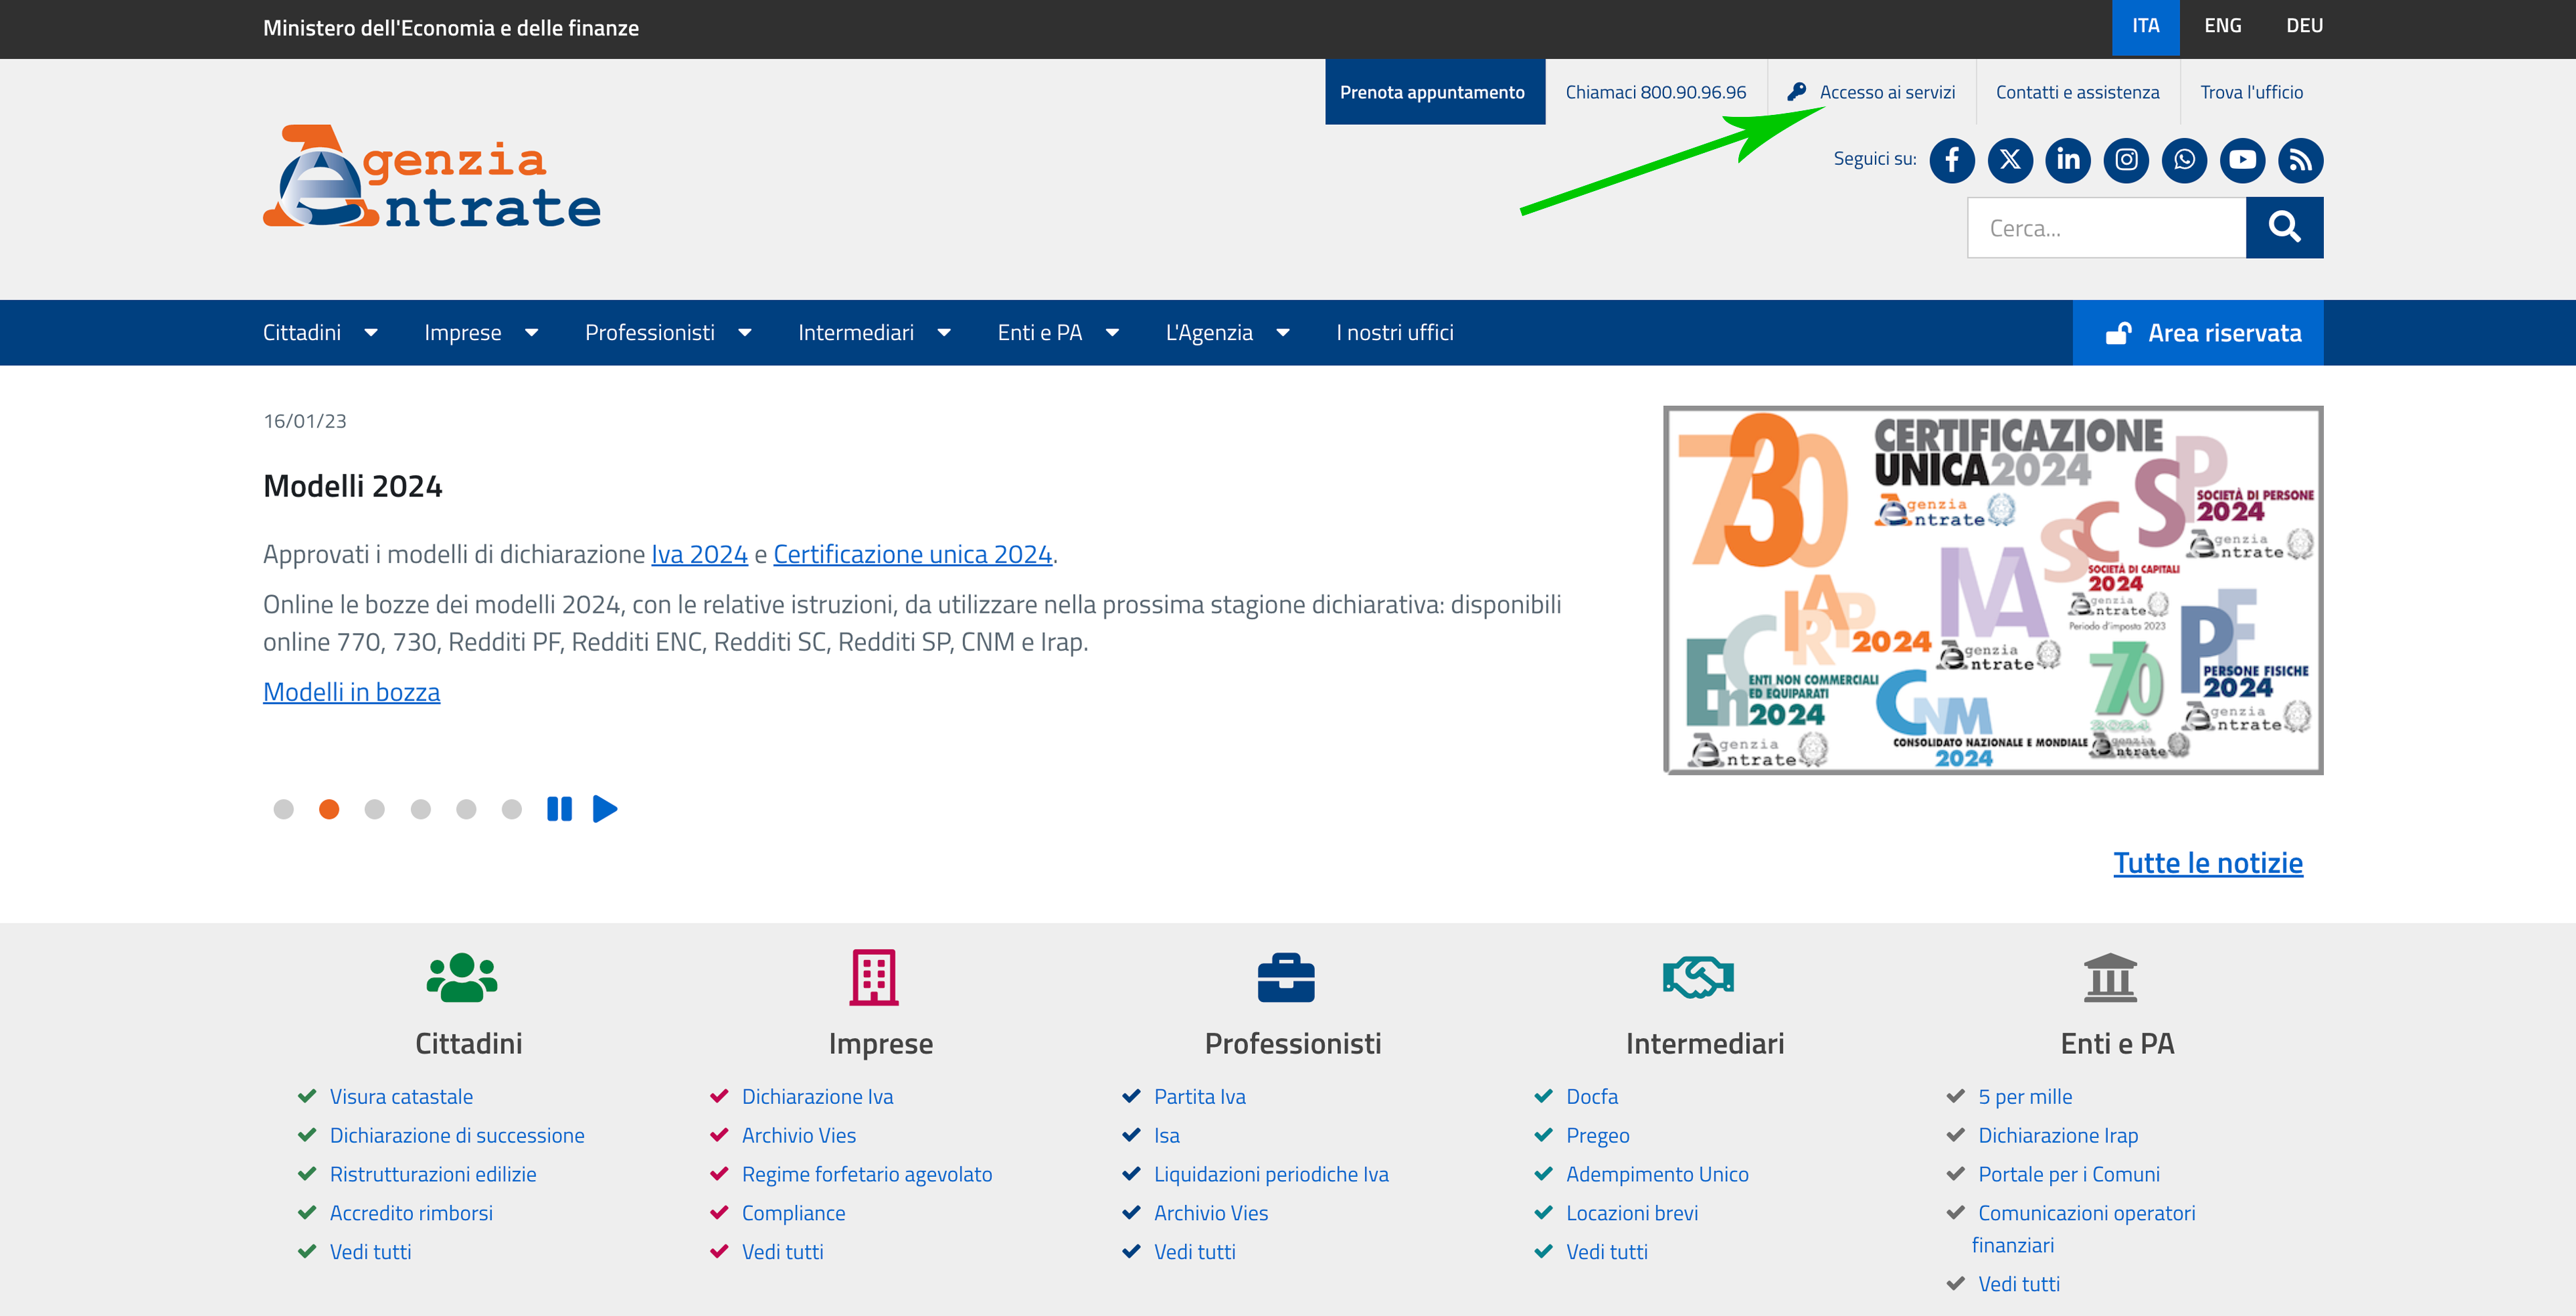Open the LinkedIn icon link
2576x1316 pixels.
coord(2067,160)
